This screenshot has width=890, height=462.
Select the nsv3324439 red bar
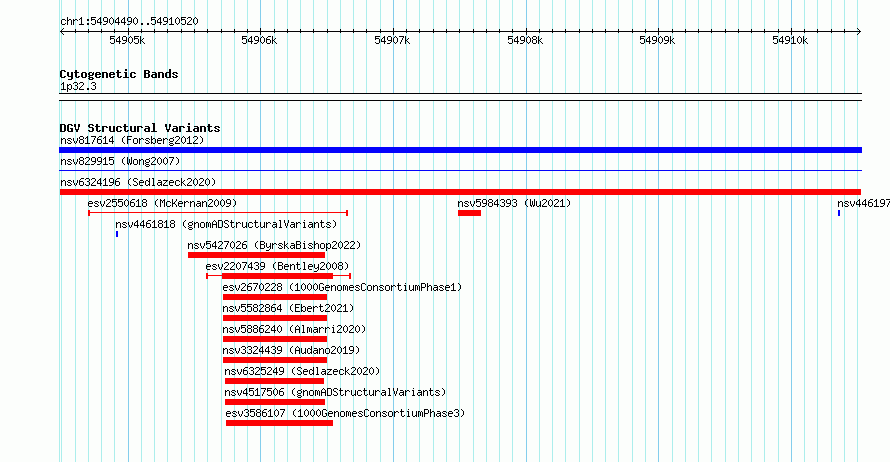pyautogui.click(x=275, y=360)
